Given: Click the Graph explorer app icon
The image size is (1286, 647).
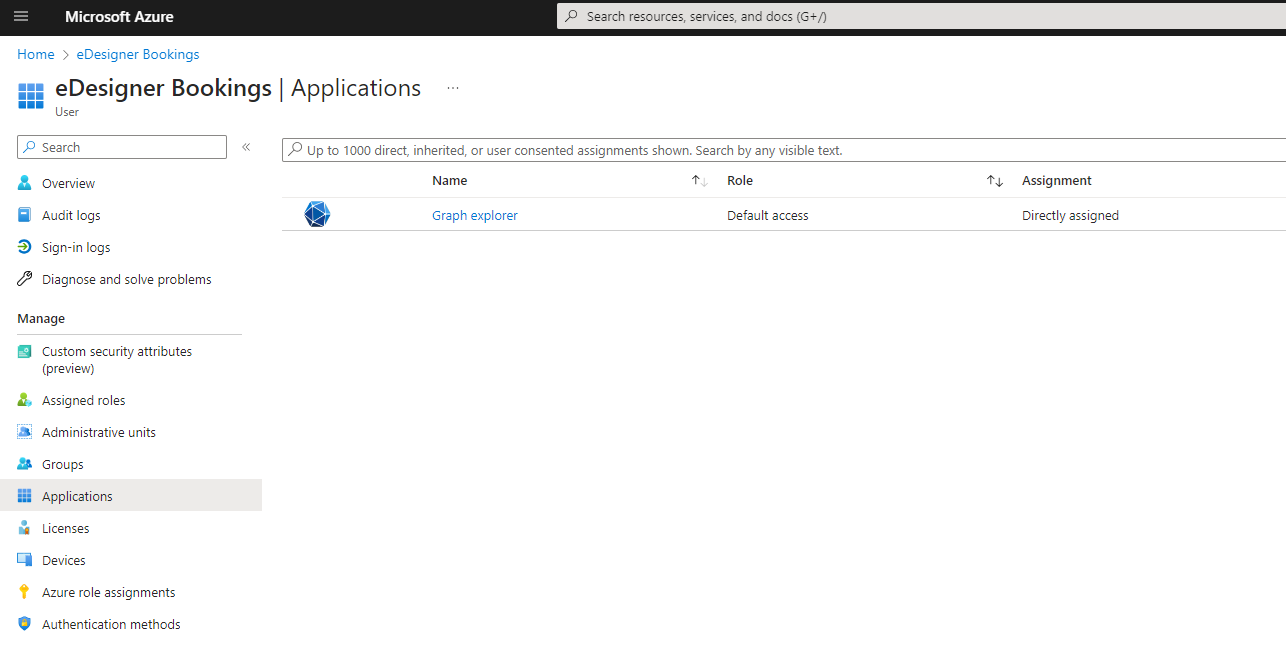Looking at the screenshot, I should (x=317, y=215).
